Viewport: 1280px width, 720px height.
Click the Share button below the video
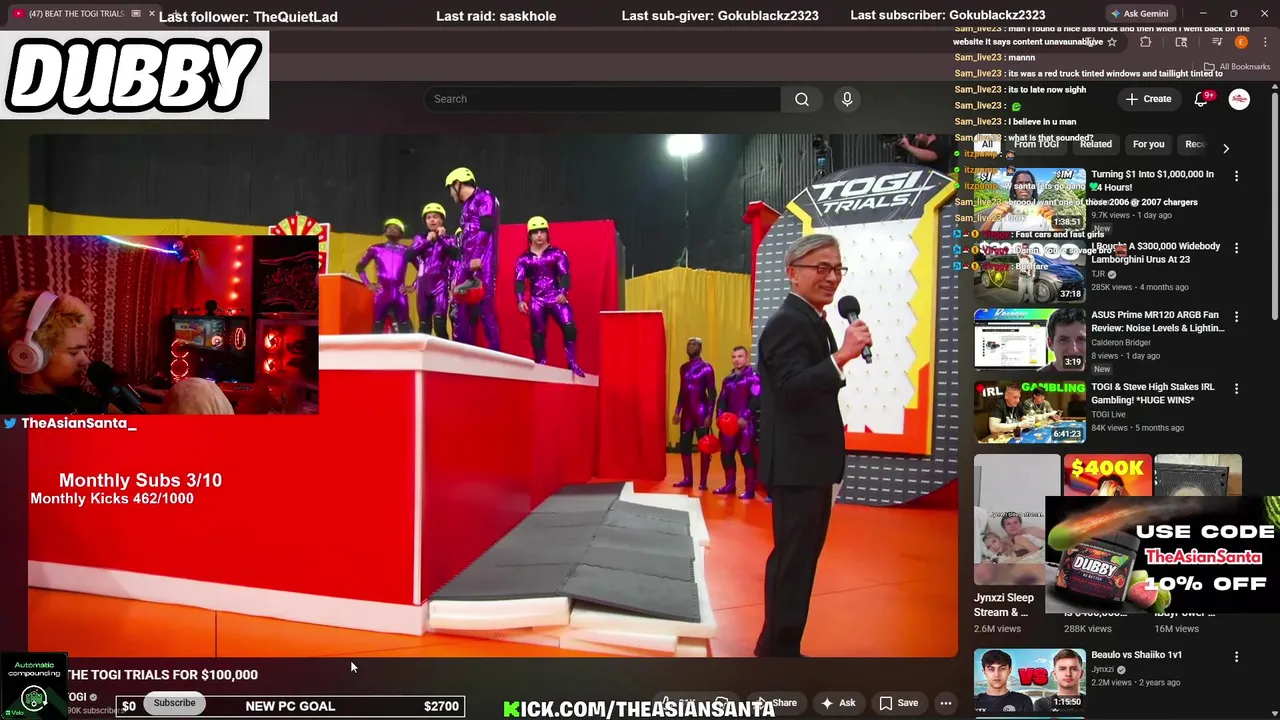tap(776, 703)
